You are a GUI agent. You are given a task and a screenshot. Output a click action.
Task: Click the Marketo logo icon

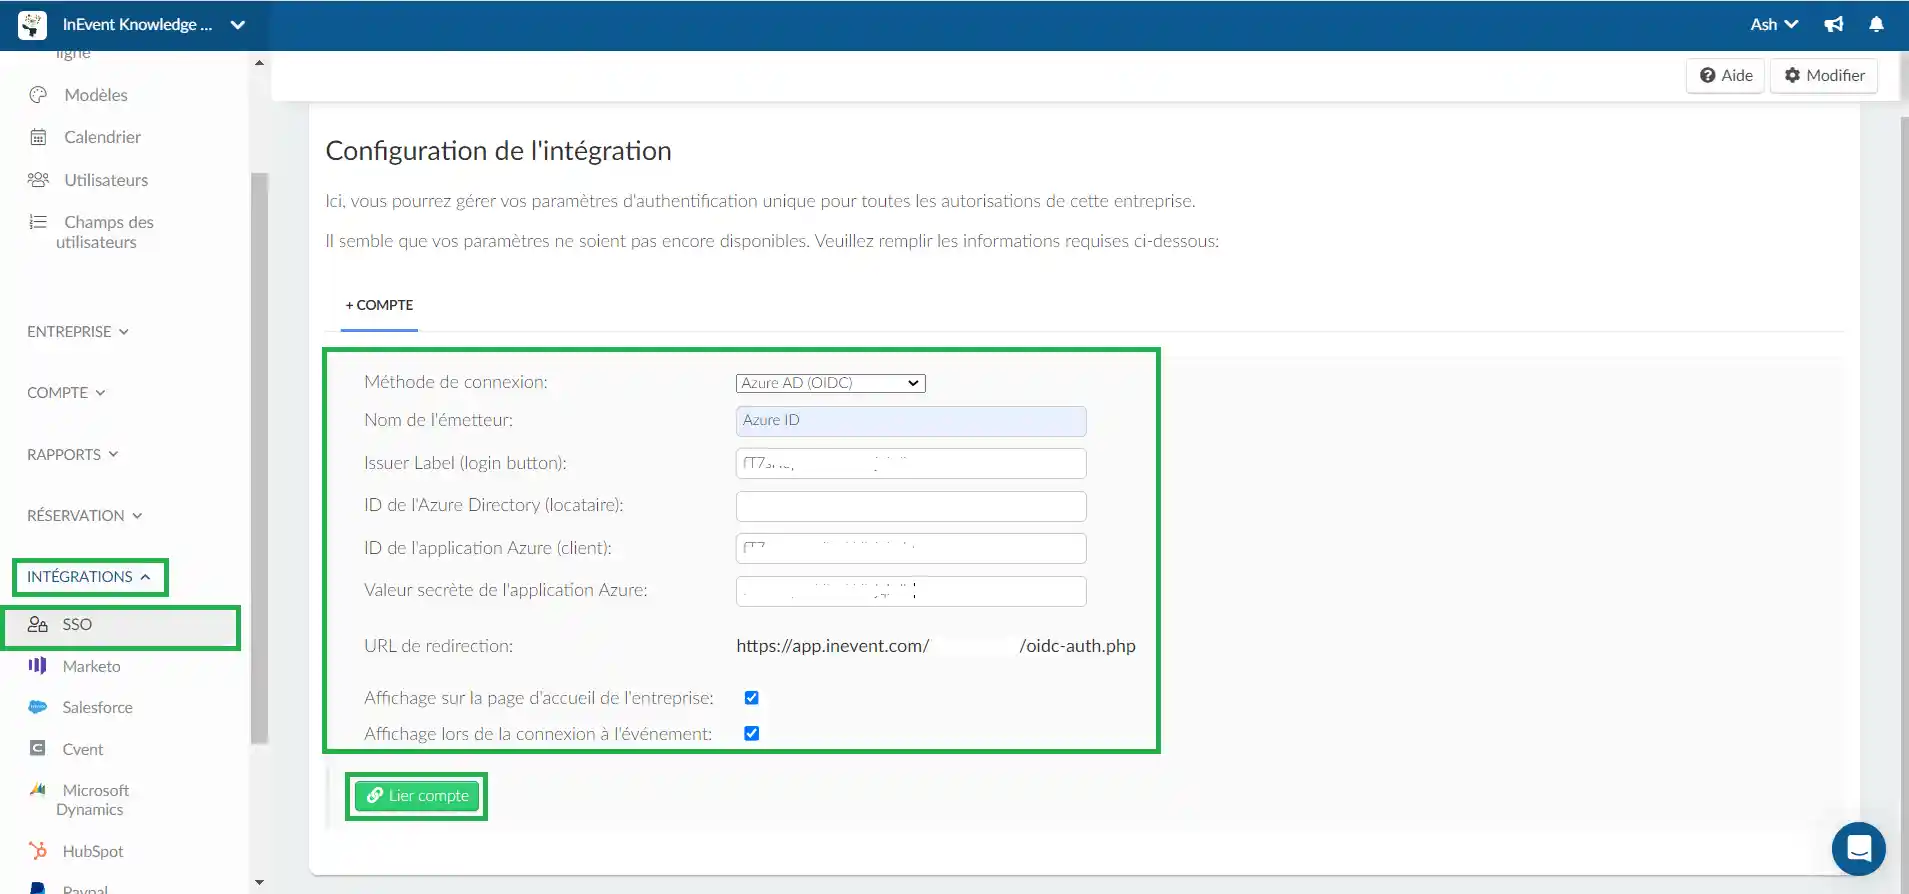point(38,666)
